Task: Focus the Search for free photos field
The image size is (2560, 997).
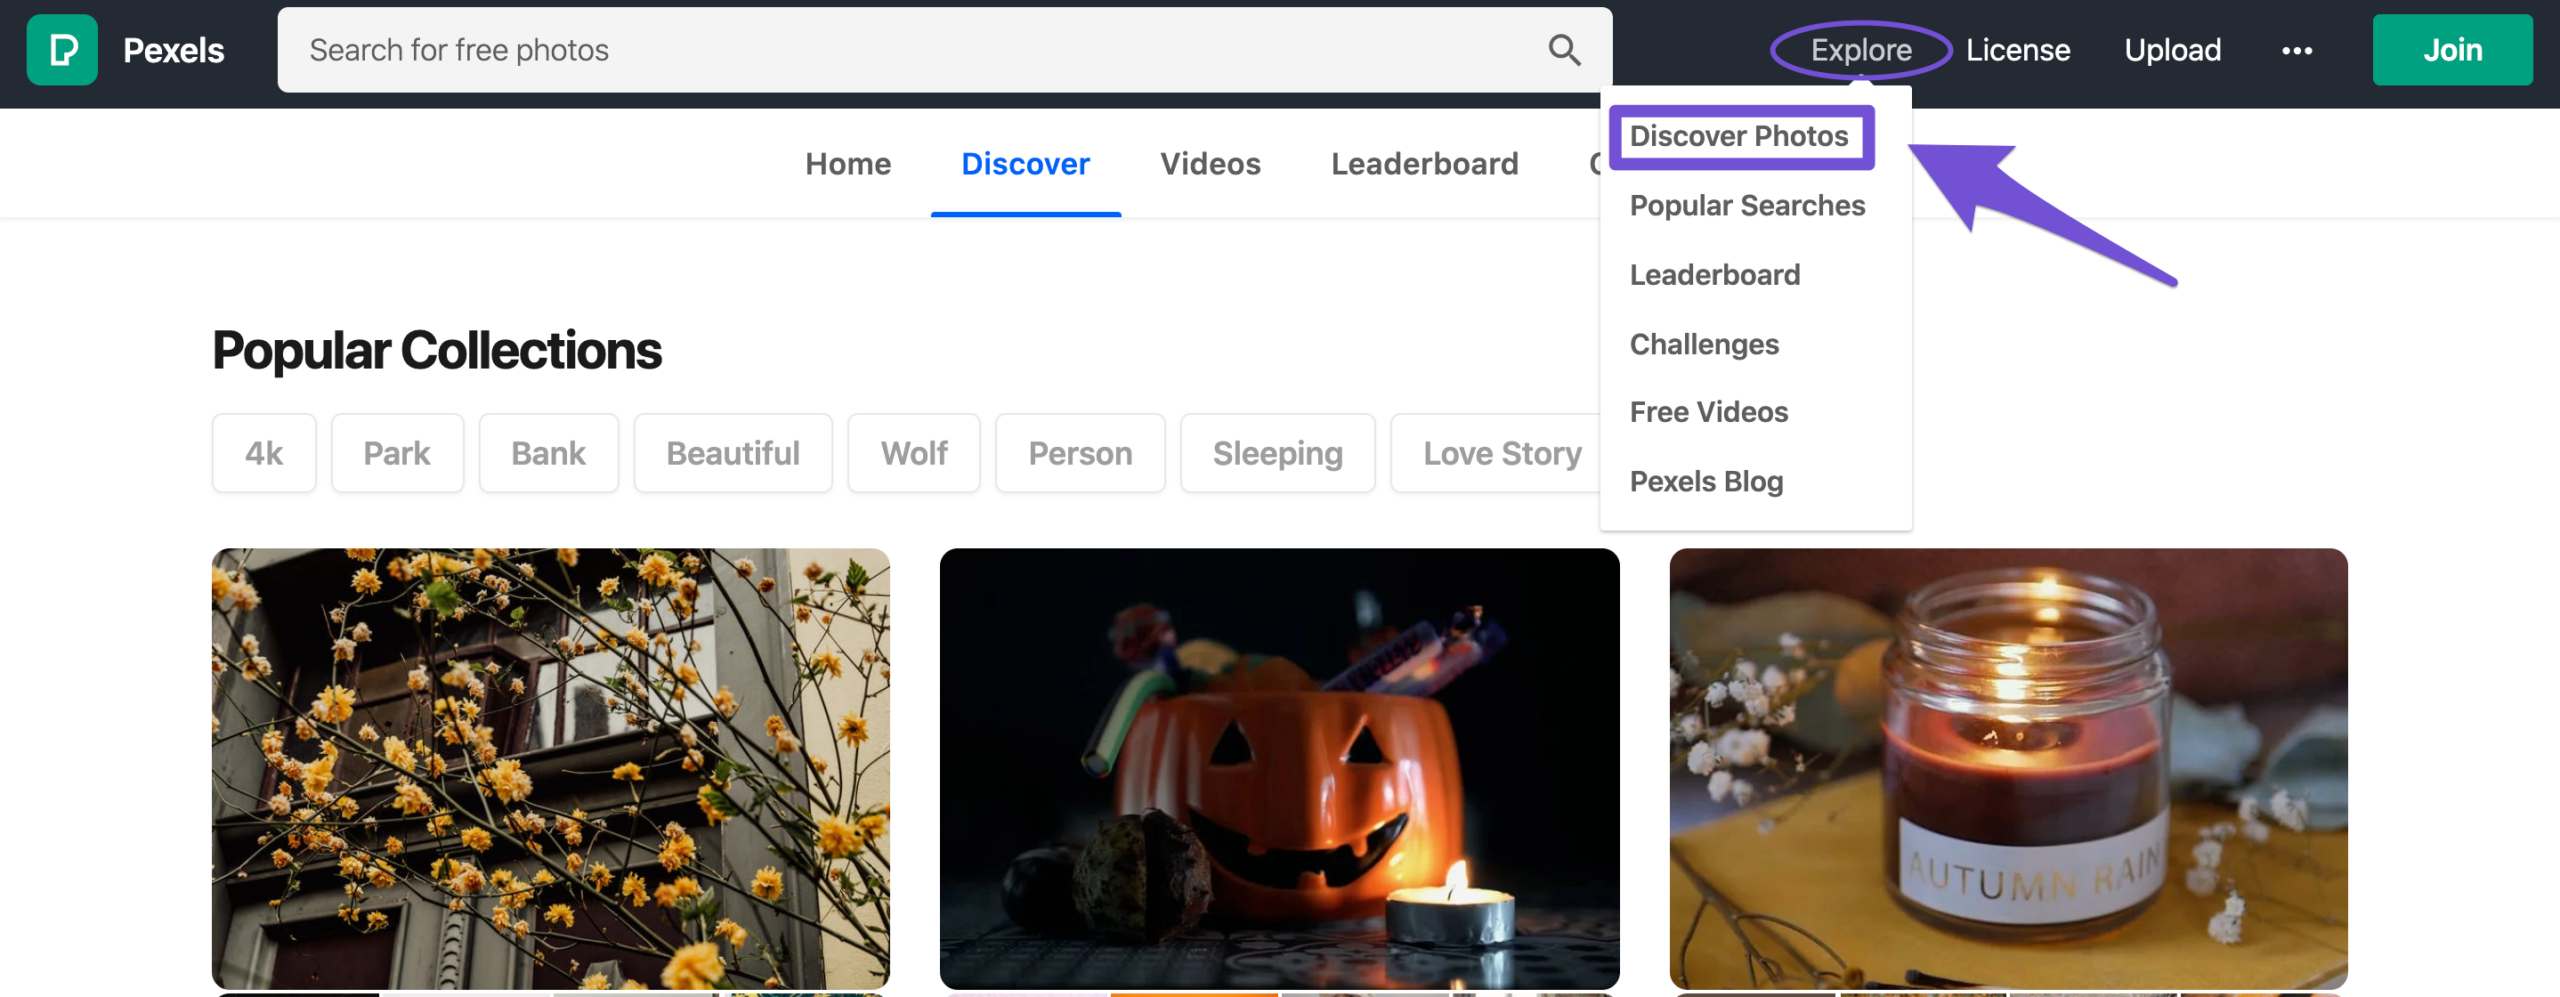Action: [944, 50]
